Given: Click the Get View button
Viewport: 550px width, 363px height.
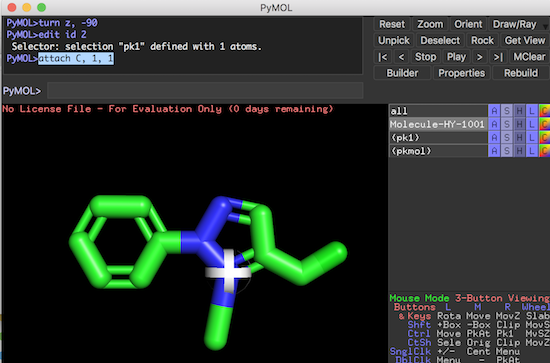Looking at the screenshot, I should coord(525,40).
